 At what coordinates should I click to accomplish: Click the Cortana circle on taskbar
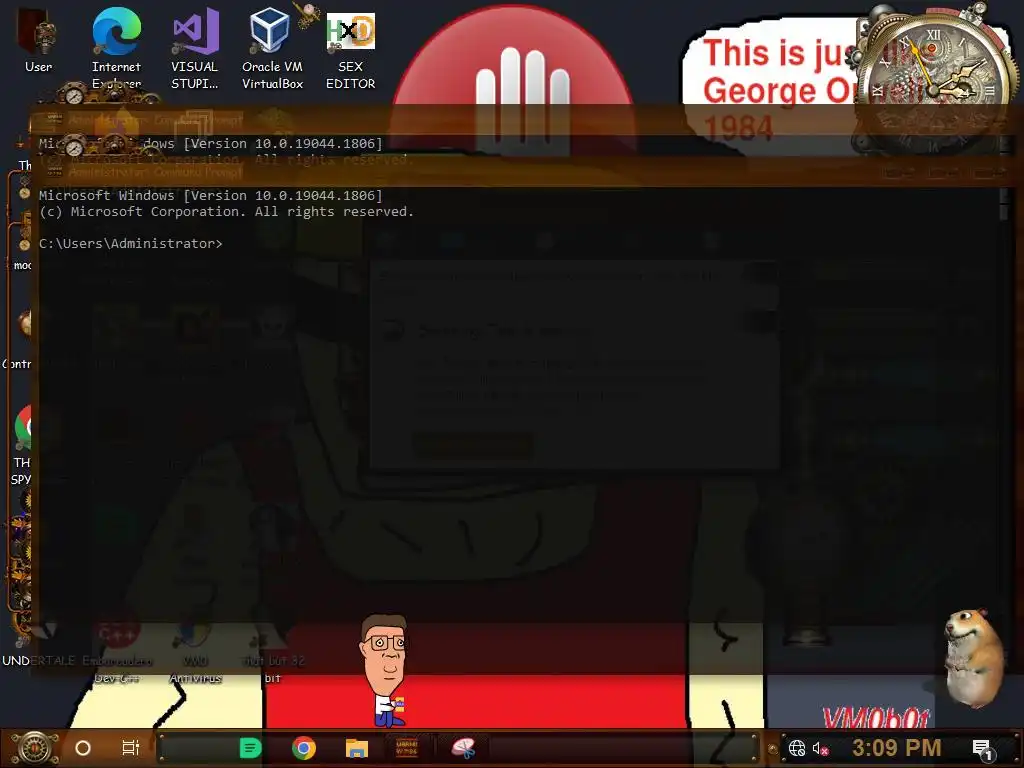click(83, 748)
